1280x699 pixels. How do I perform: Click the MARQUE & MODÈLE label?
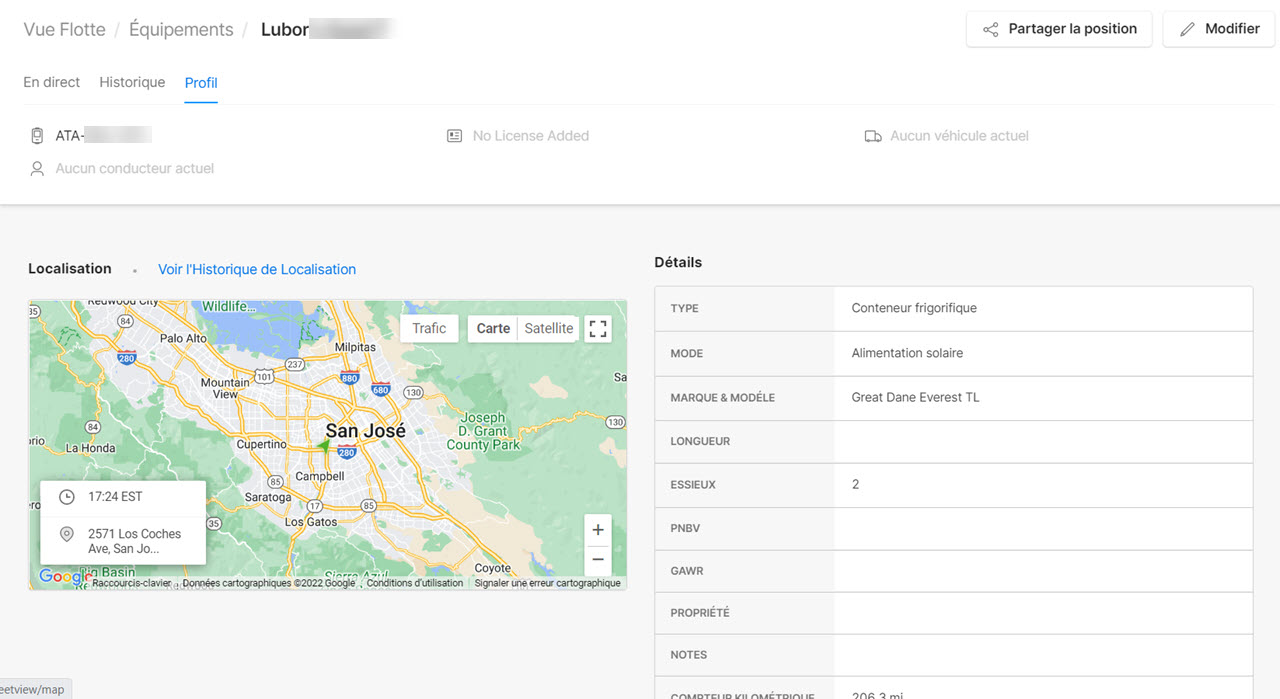click(722, 398)
